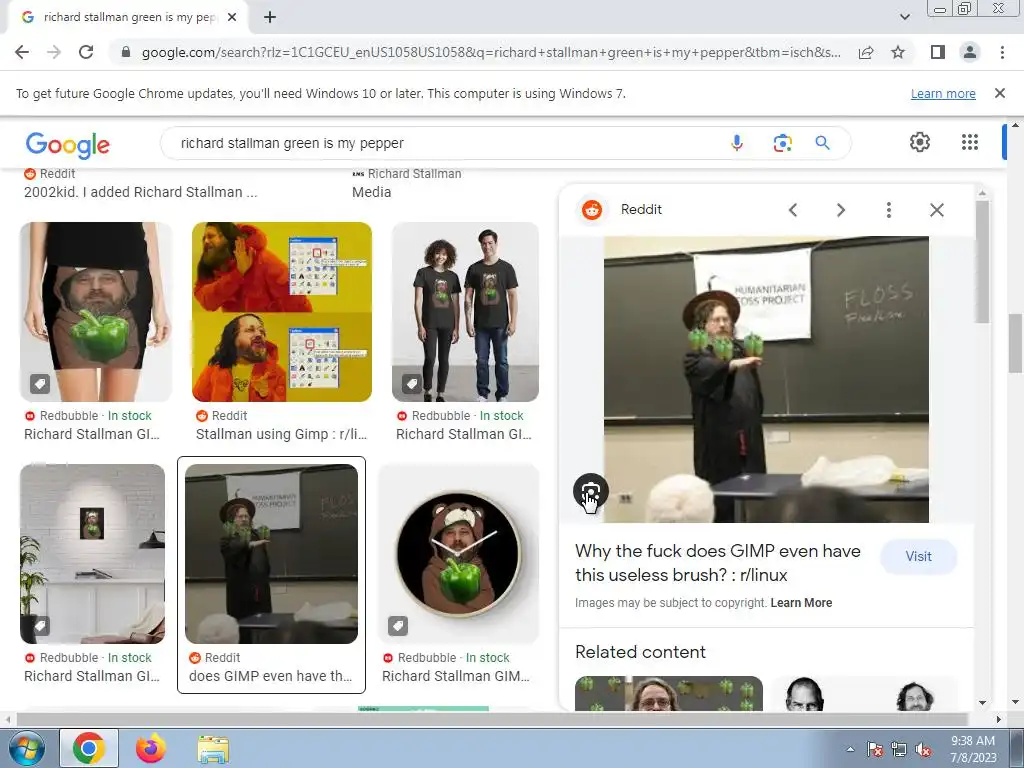Click the Reddit source icon in preview header
The width and height of the screenshot is (1024, 768).
coord(592,210)
